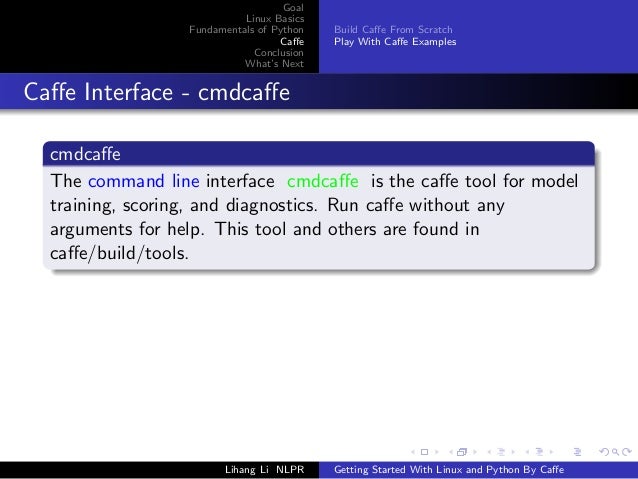Click the presentation outline icon
This screenshot has width=638, height=479.
(x=577, y=452)
